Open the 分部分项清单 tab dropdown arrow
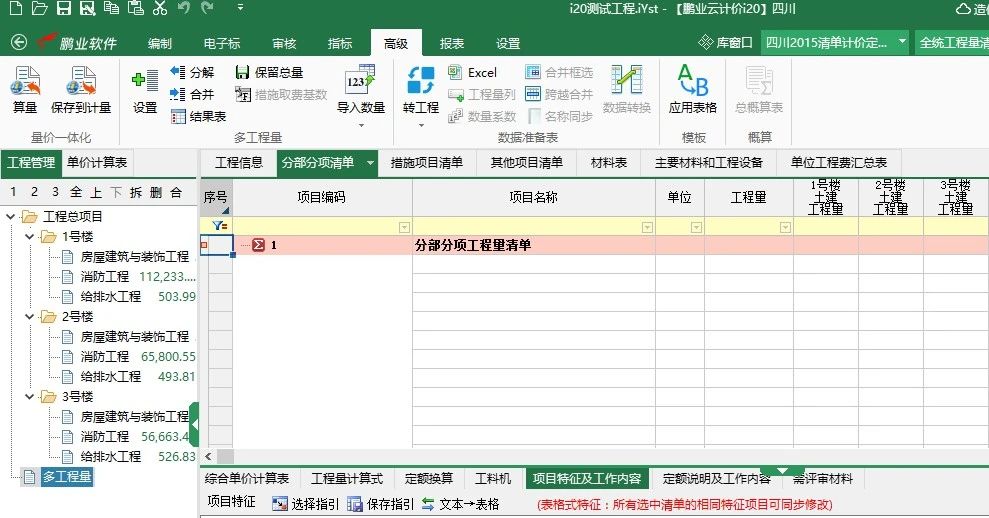The height and width of the screenshot is (518, 989). click(370, 163)
